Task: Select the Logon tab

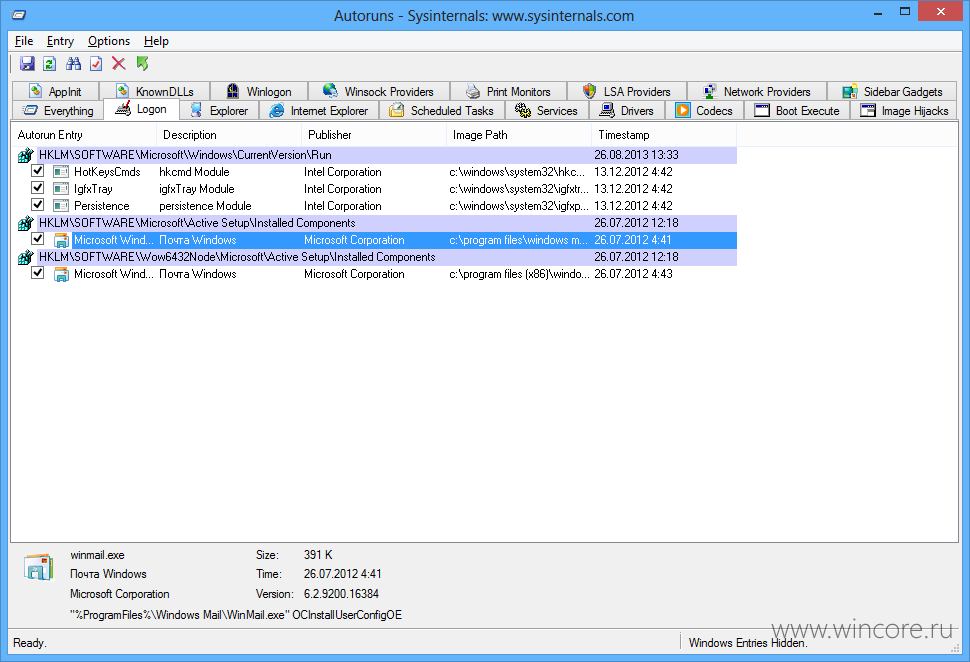Action: click(x=142, y=109)
